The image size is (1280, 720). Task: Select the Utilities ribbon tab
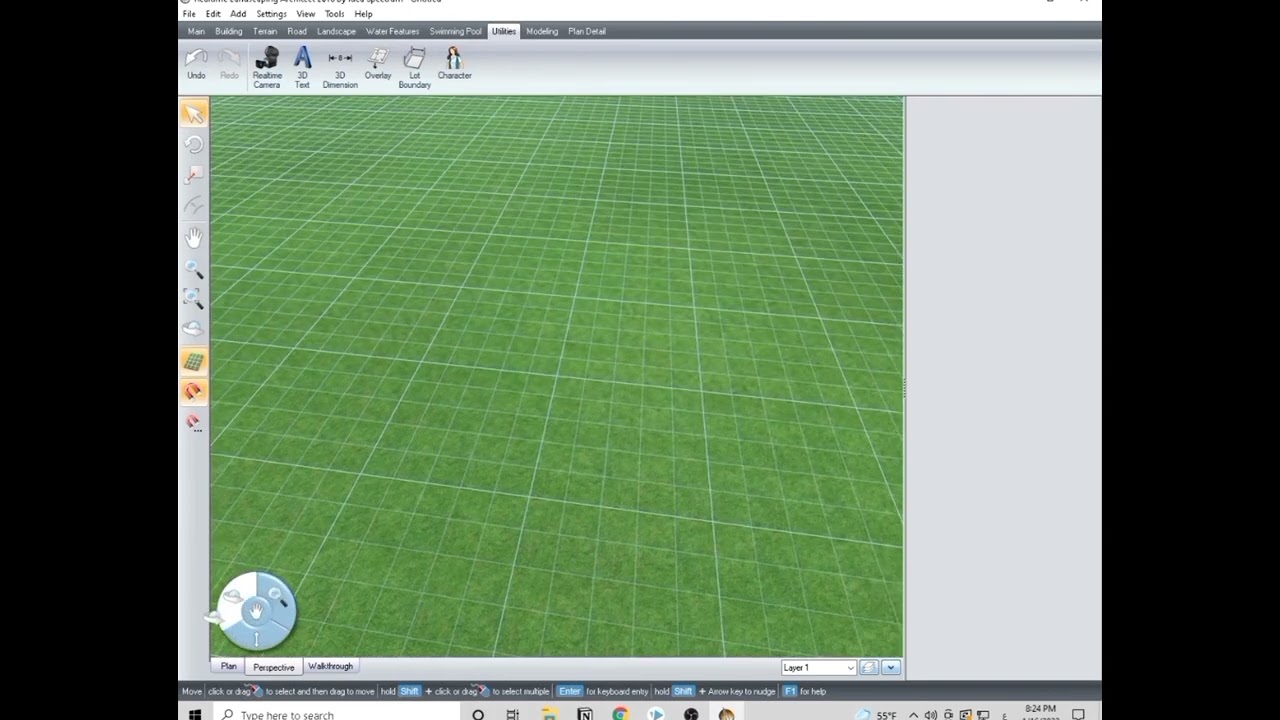504,31
